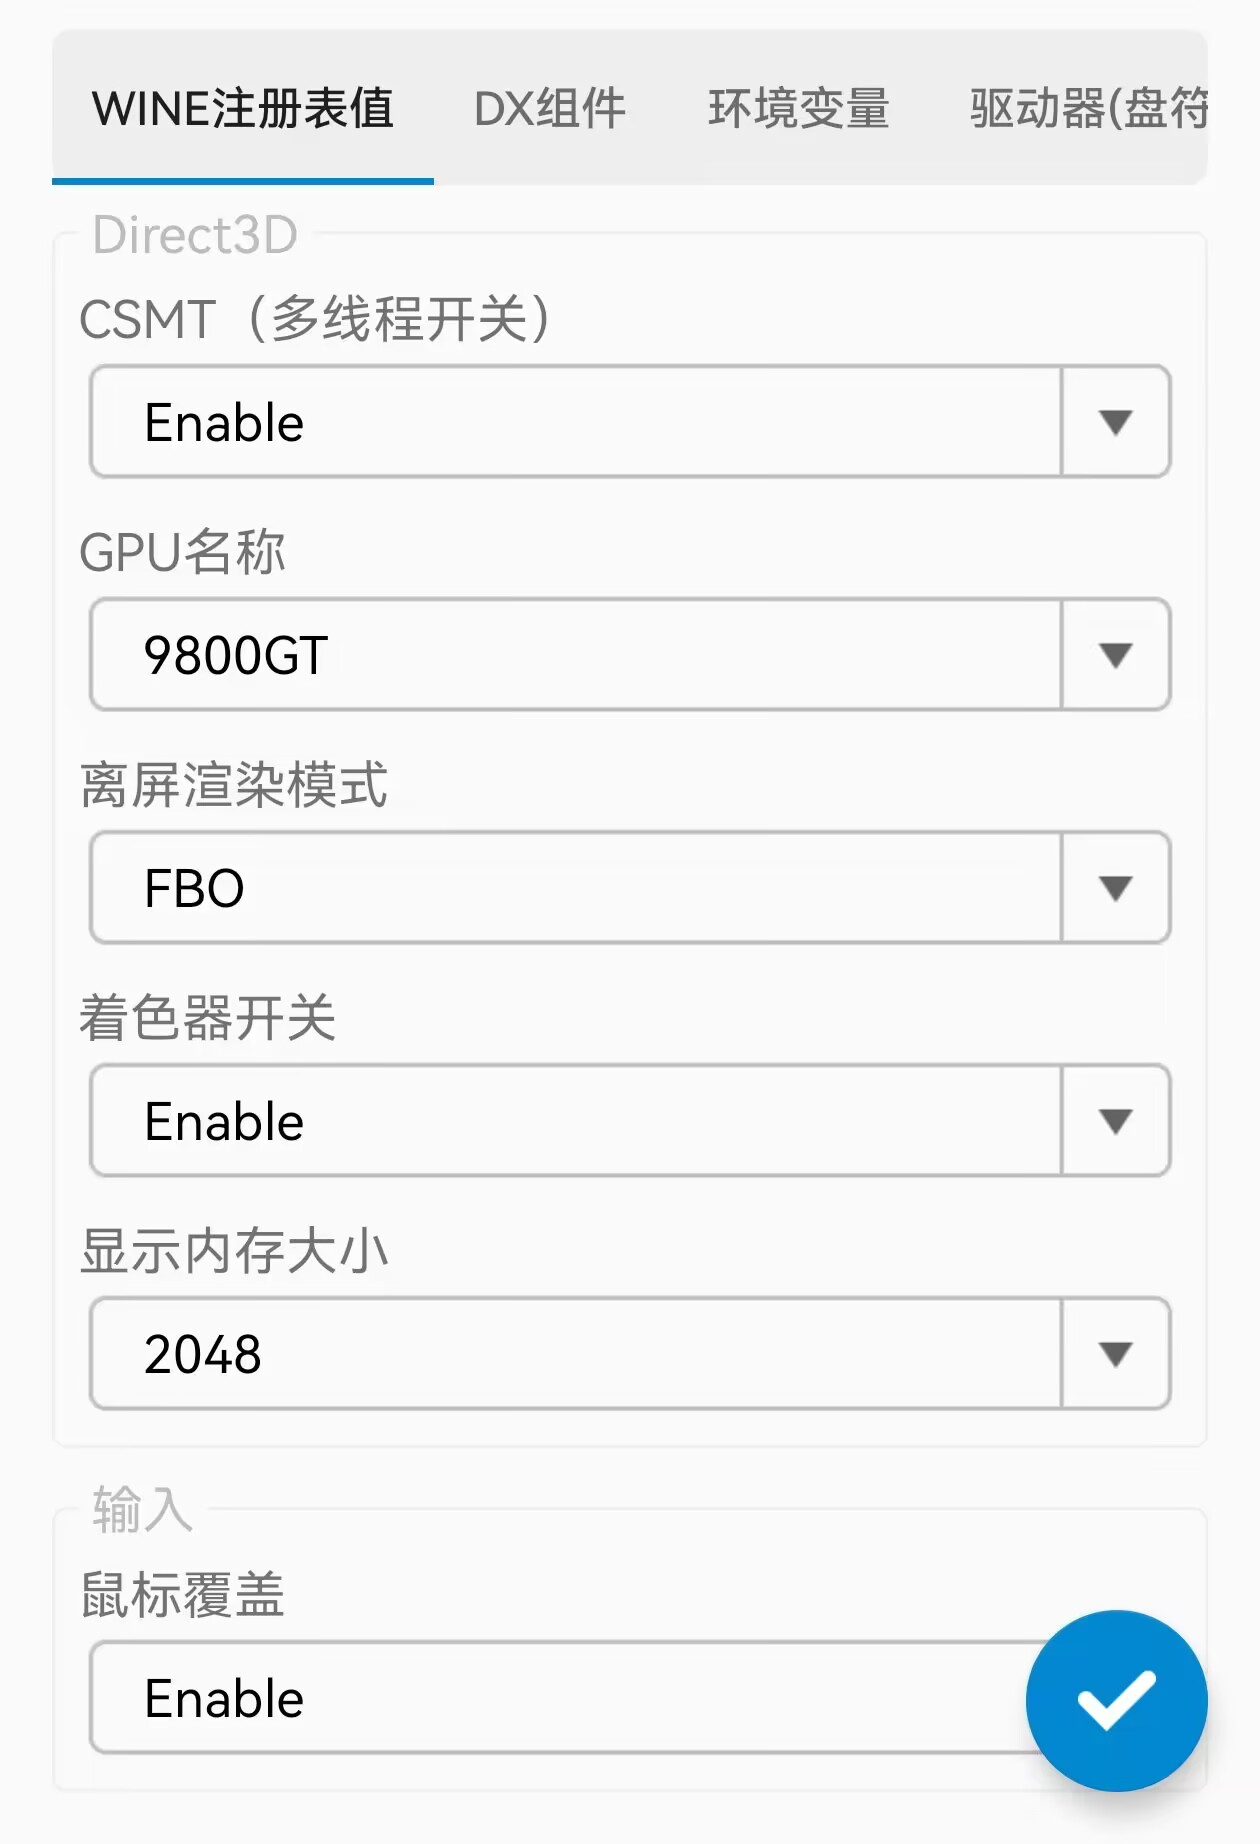Click the Direct3D section header

pos(195,236)
